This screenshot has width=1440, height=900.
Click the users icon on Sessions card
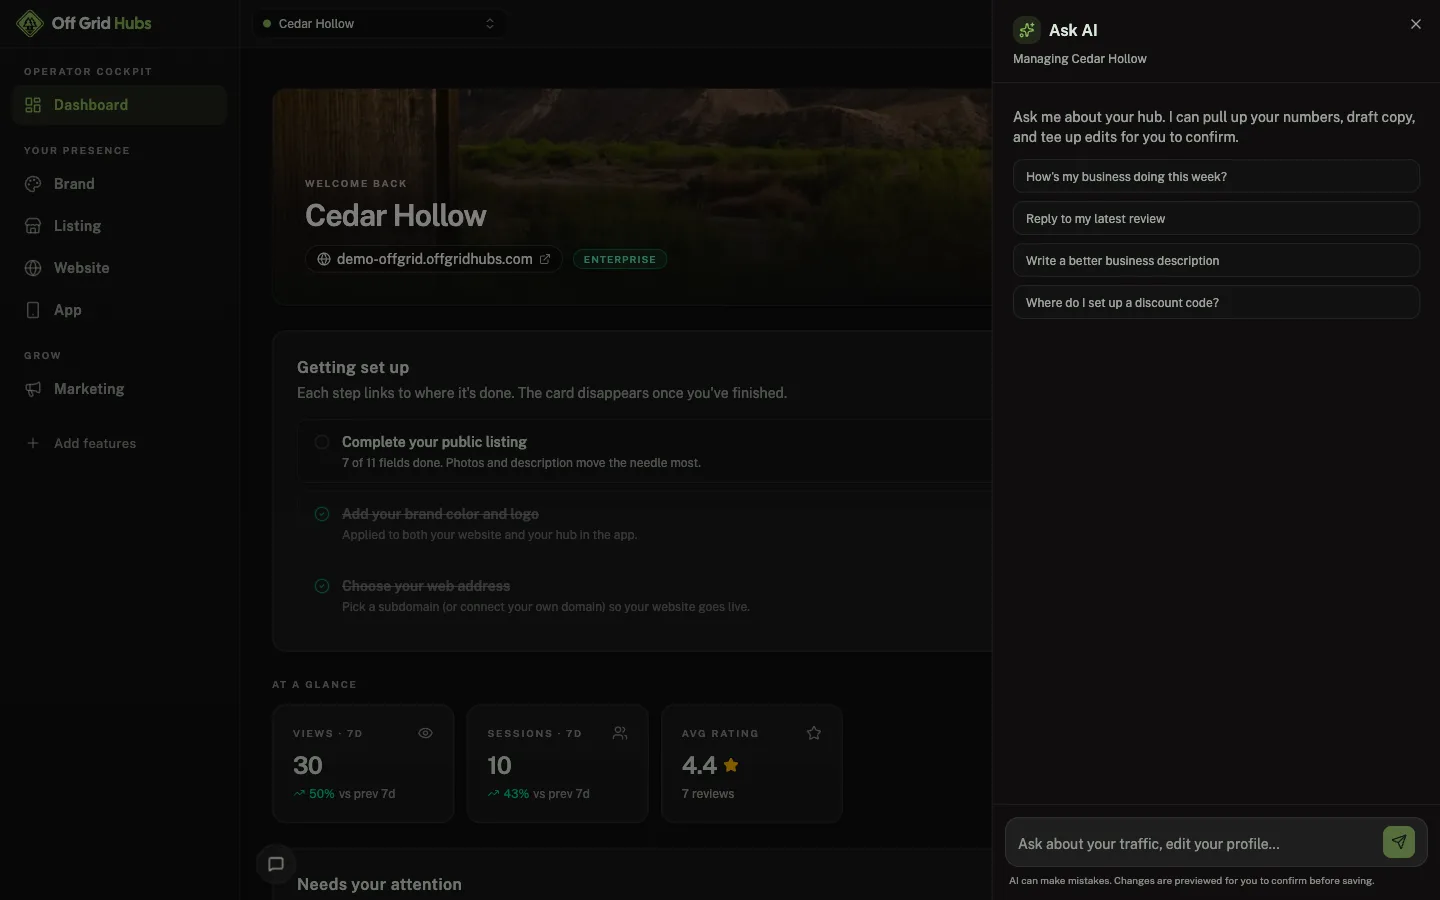click(x=620, y=733)
